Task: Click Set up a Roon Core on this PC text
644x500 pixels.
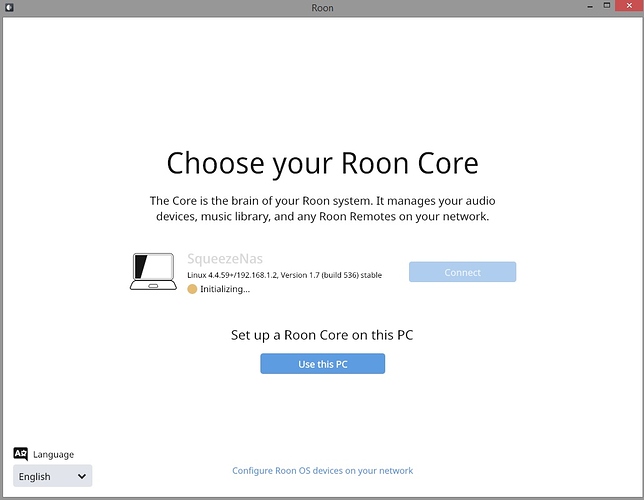Action: coord(322,335)
